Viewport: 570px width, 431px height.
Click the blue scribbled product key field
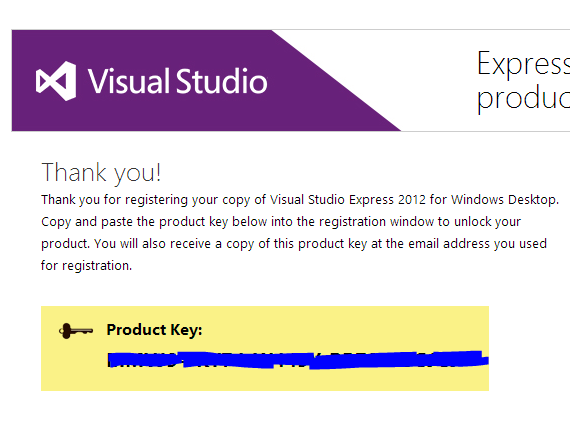click(x=298, y=360)
